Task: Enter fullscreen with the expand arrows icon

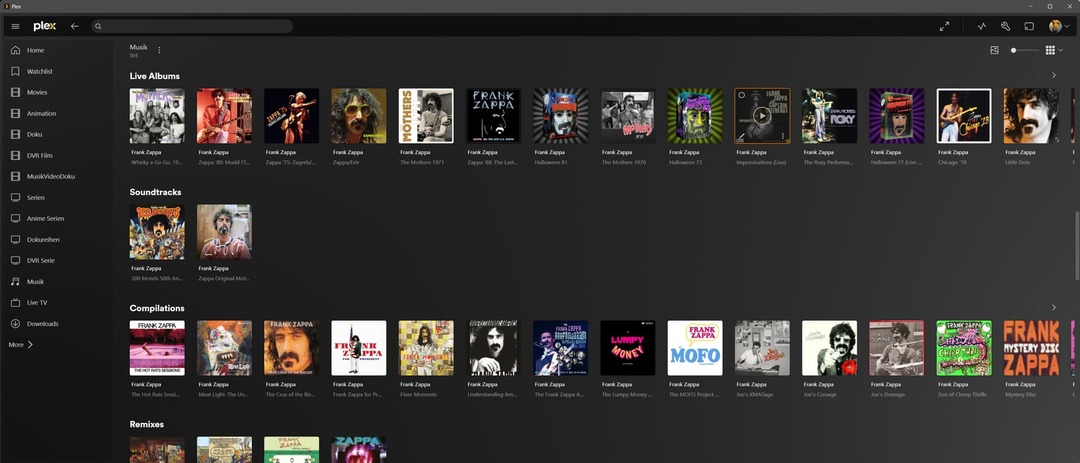Action: [x=944, y=26]
